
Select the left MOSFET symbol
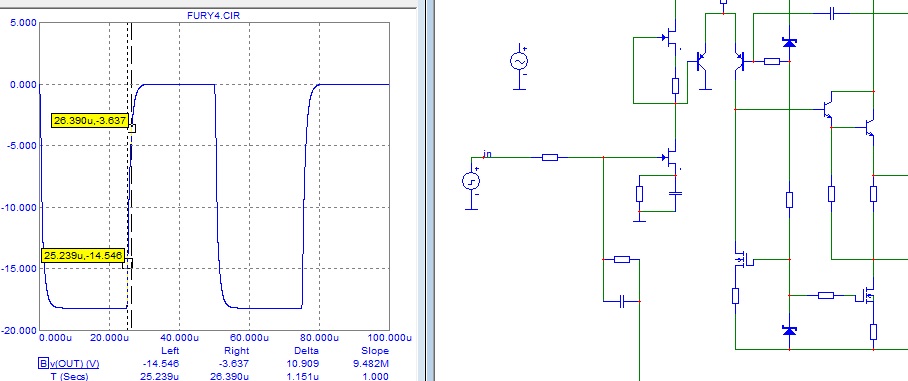tap(744, 259)
